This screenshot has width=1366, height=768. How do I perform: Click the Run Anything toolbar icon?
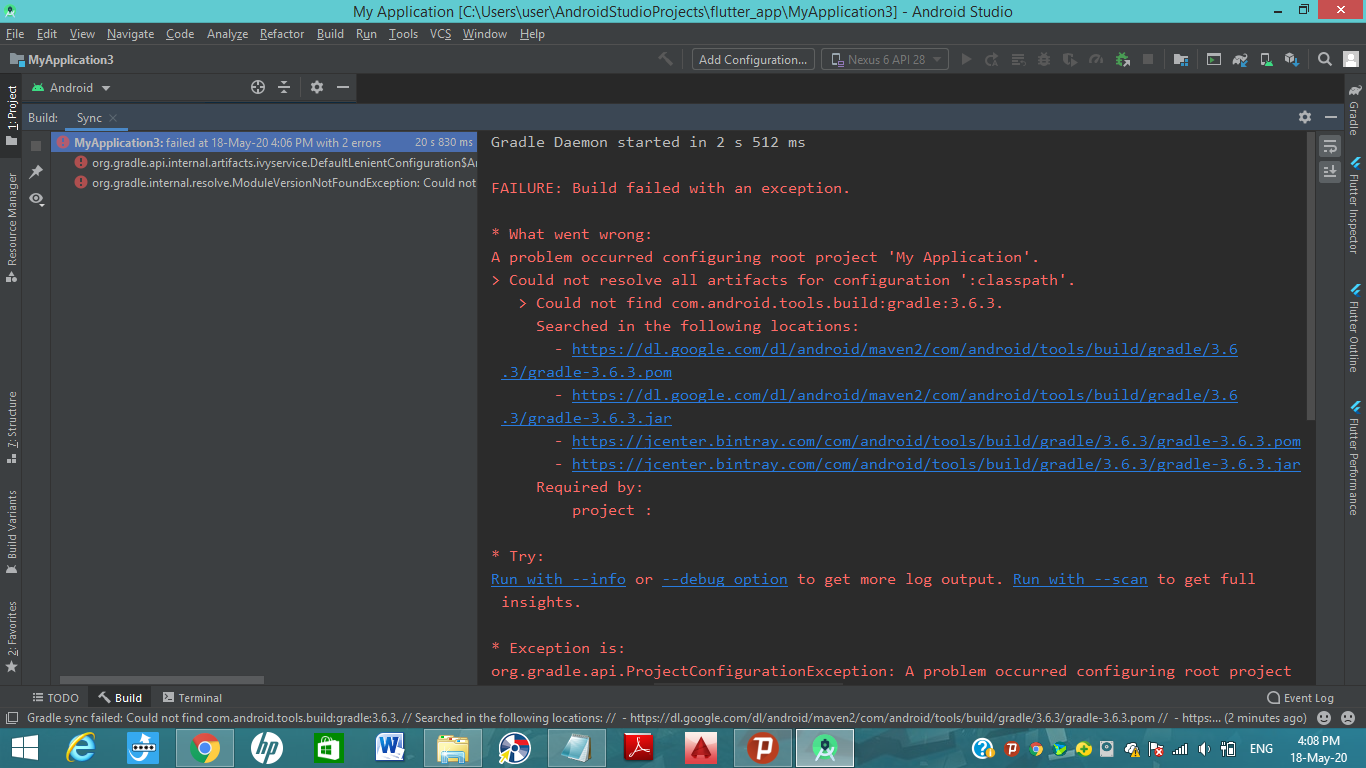1213,59
